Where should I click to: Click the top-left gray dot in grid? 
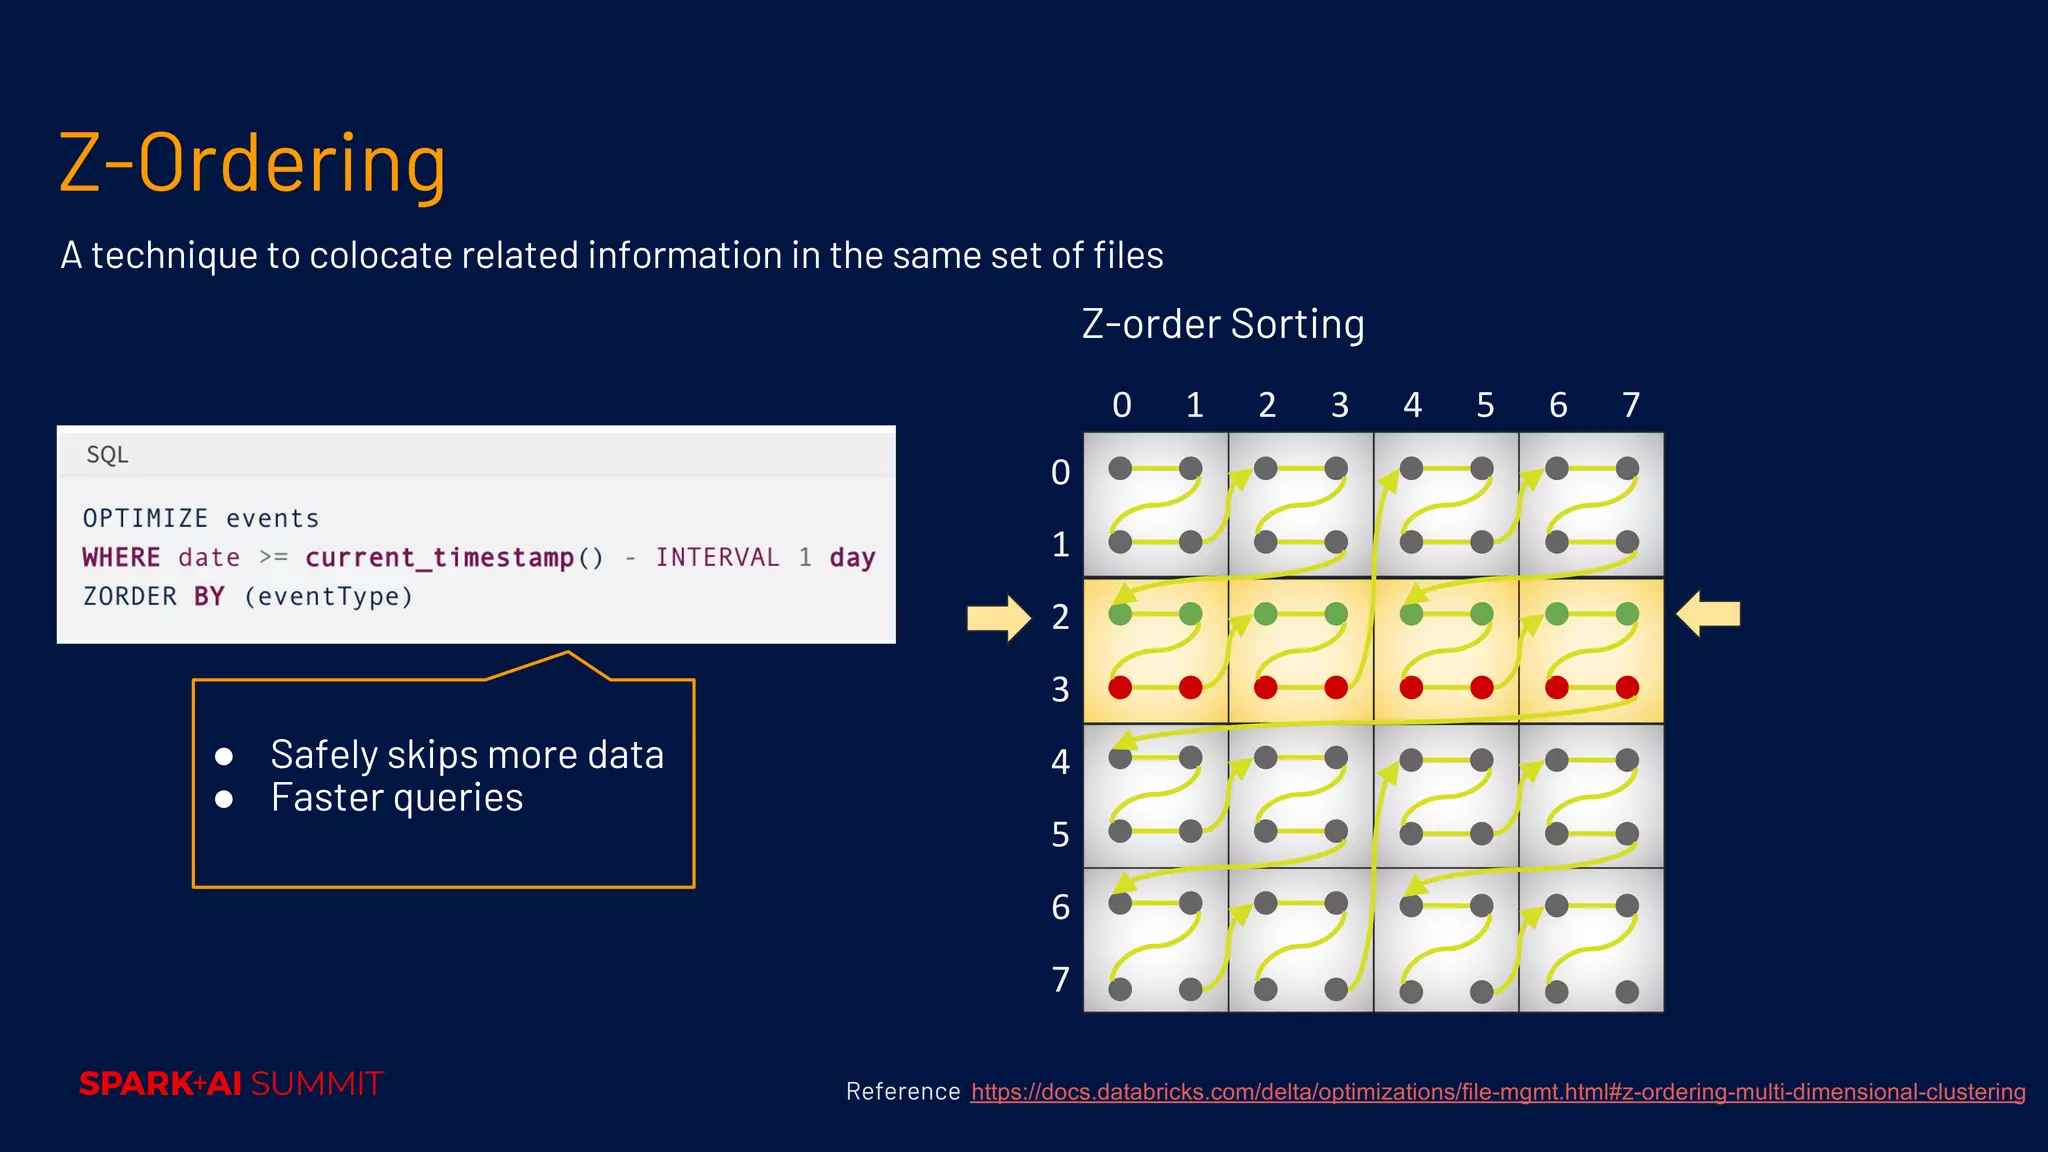pyautogui.click(x=1120, y=468)
